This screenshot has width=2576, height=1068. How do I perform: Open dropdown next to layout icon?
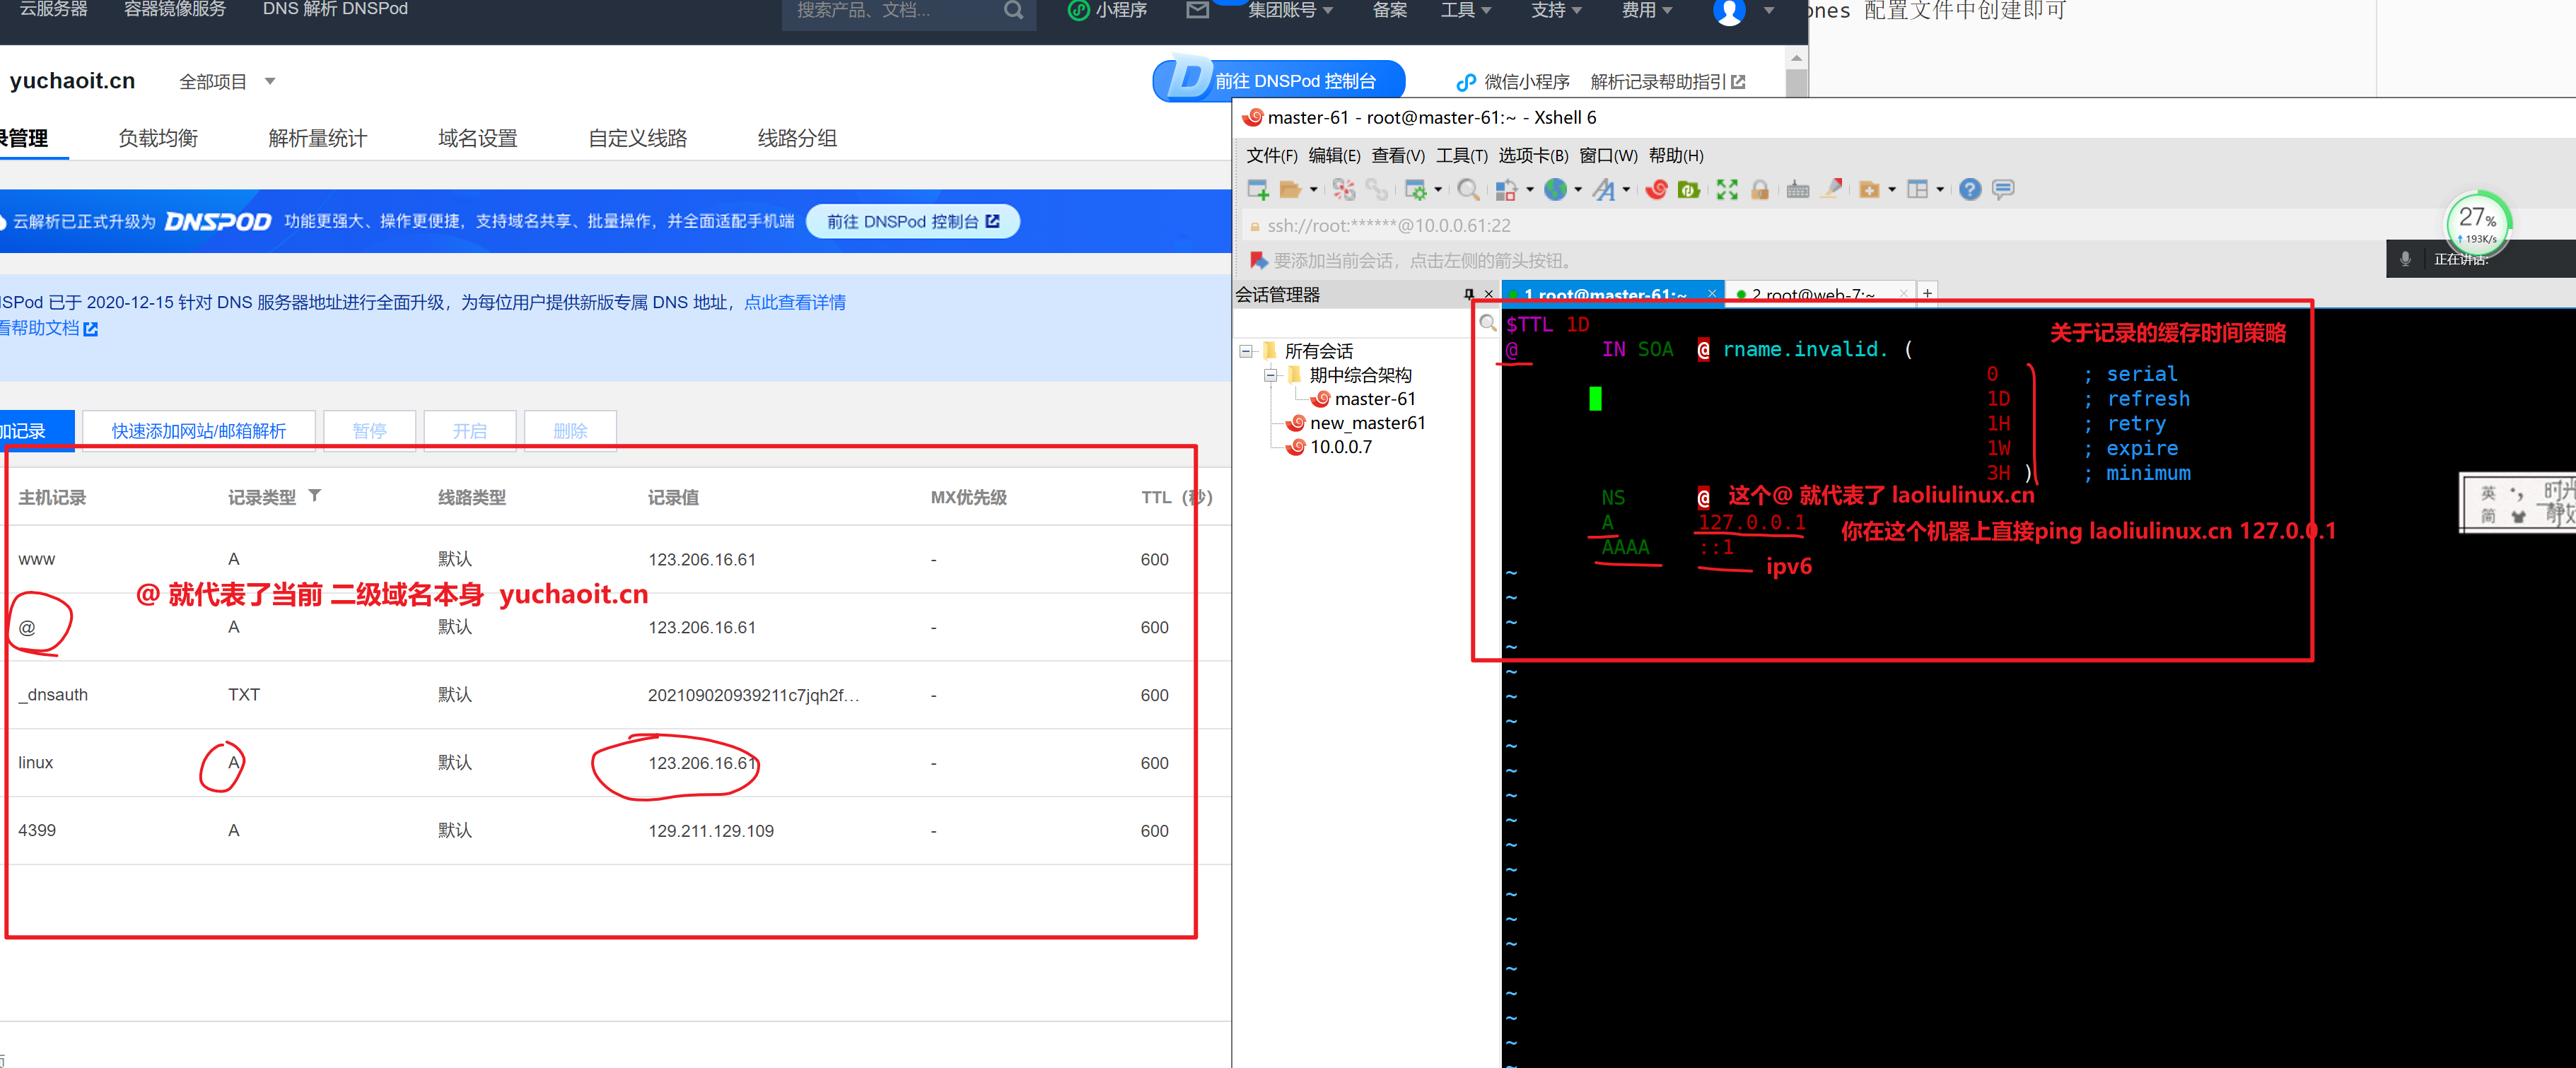pos(1940,189)
